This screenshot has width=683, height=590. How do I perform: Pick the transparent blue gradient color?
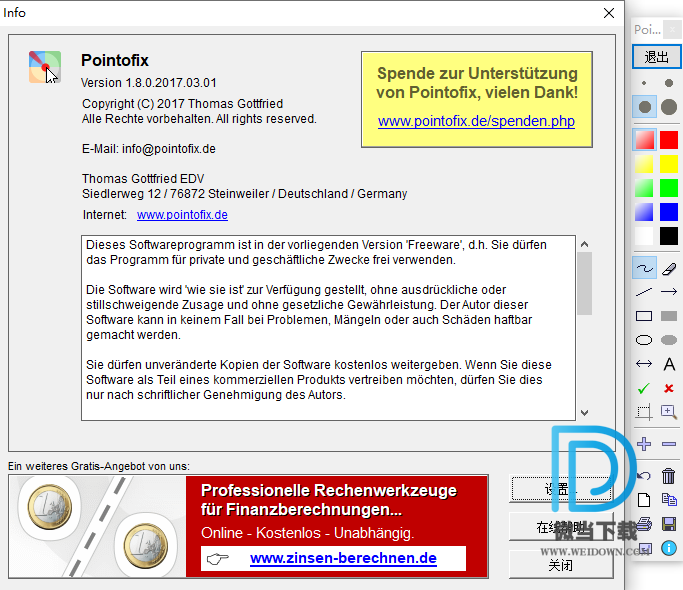pyautogui.click(x=644, y=212)
